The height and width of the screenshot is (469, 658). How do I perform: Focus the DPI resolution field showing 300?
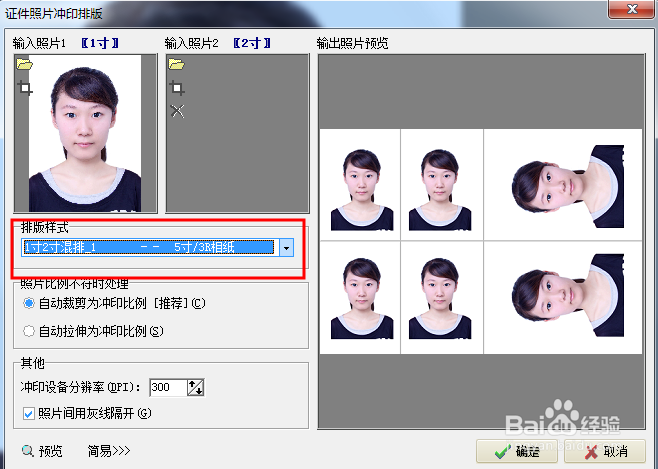point(168,387)
